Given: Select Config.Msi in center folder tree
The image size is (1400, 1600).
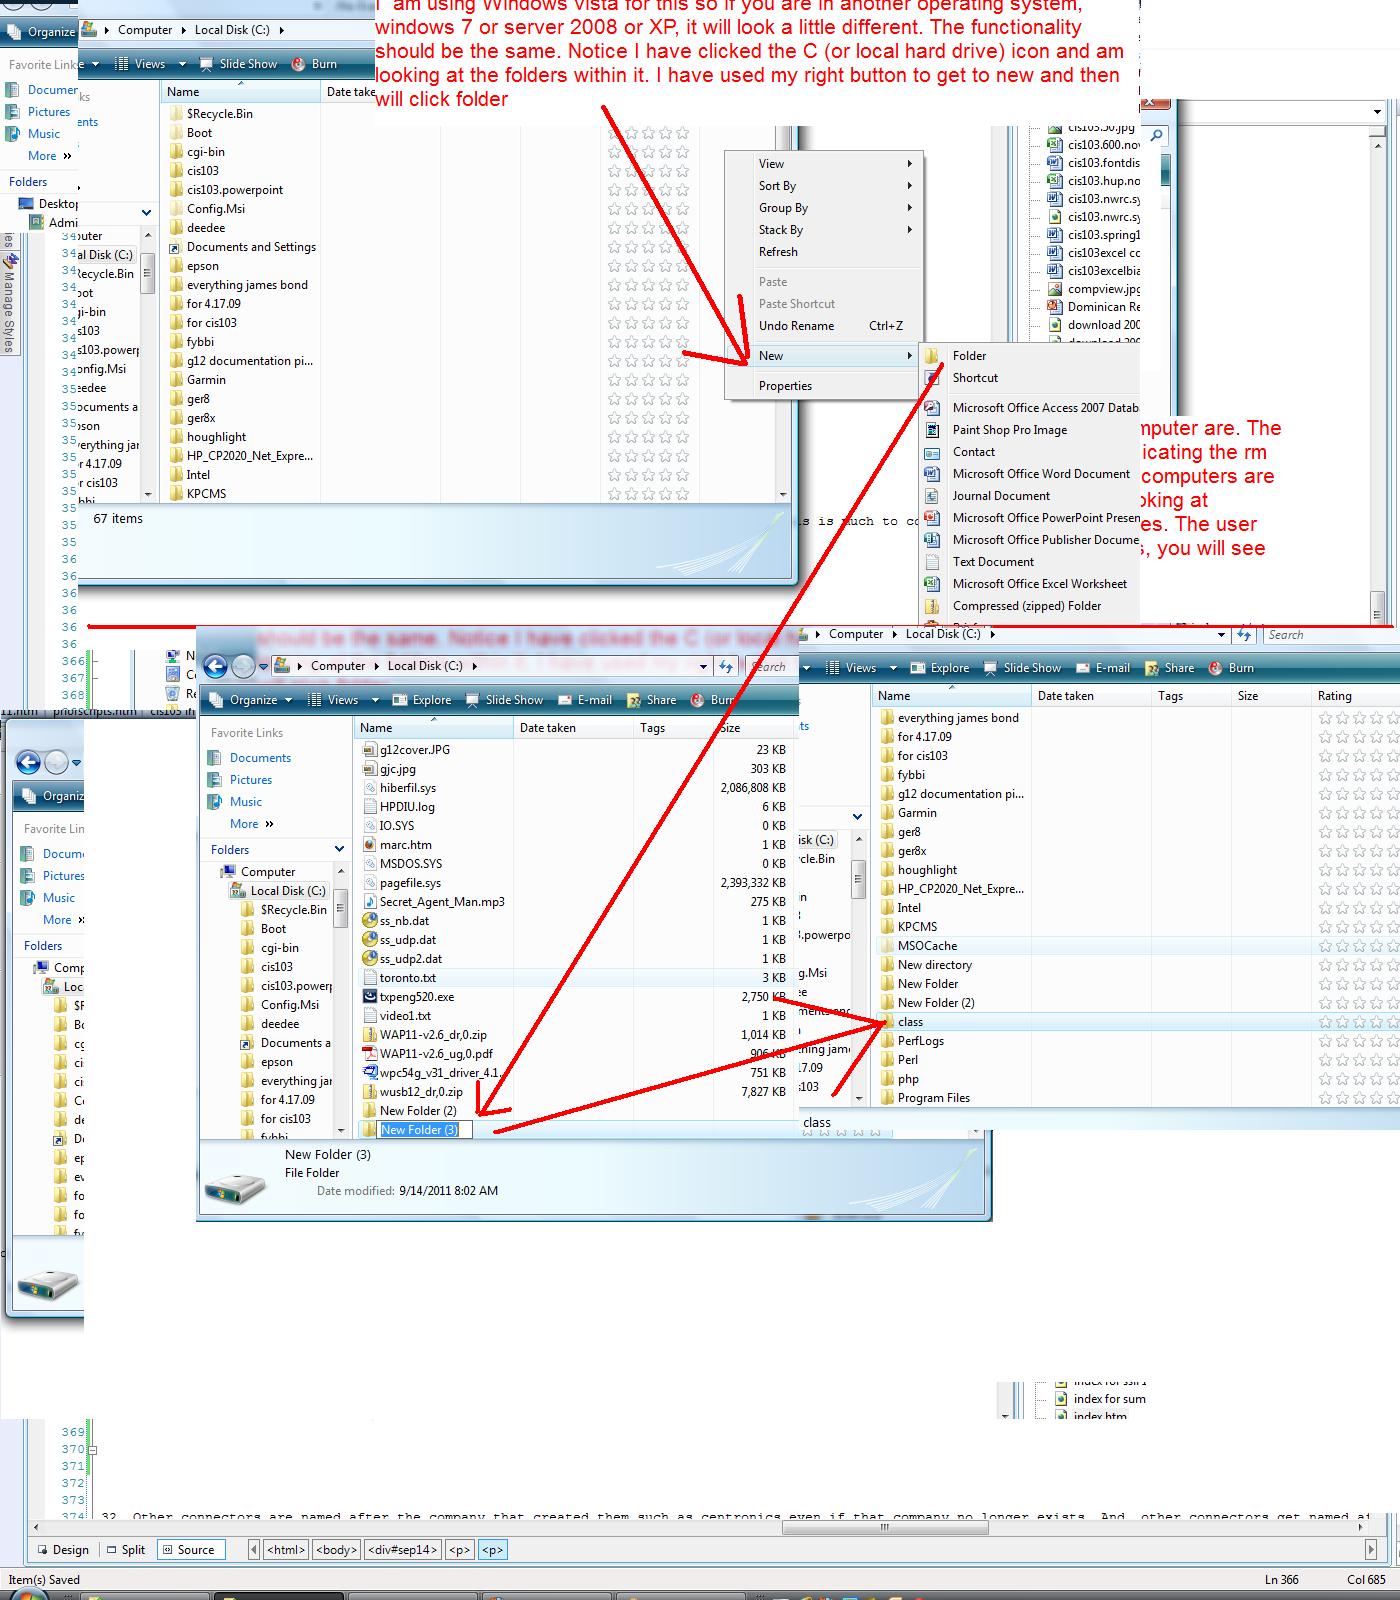Looking at the screenshot, I should pos(290,1005).
